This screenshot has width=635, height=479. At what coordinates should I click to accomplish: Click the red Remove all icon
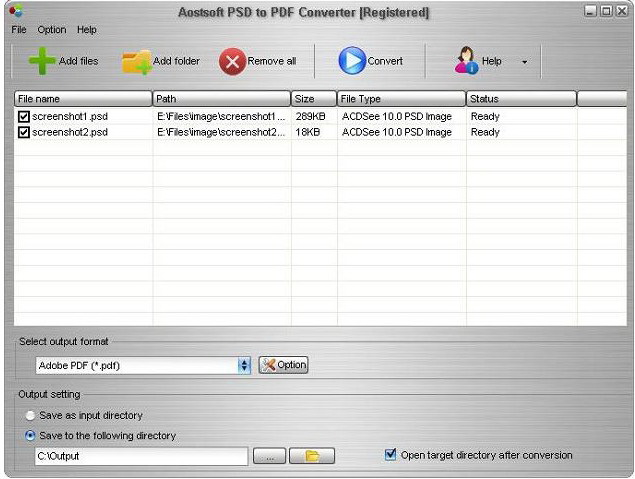[x=232, y=62]
